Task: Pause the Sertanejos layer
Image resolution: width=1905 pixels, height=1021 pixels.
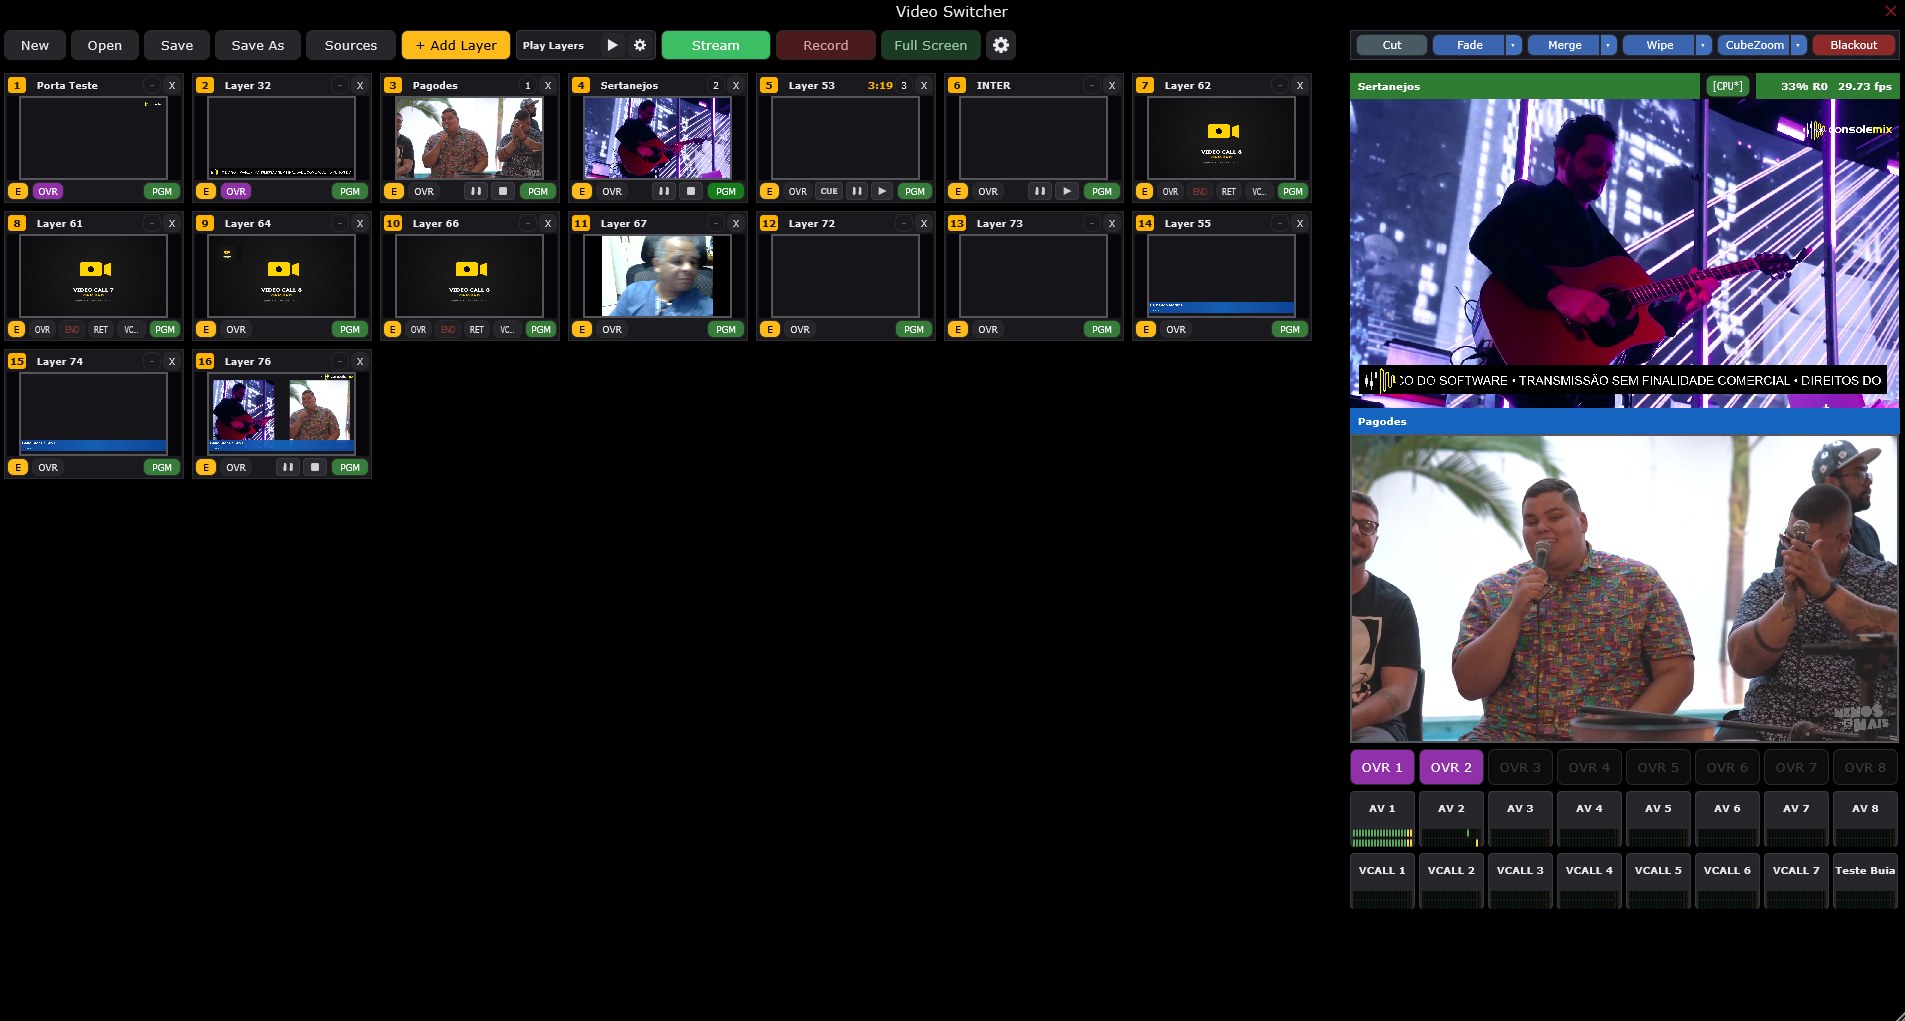Action: 664,191
